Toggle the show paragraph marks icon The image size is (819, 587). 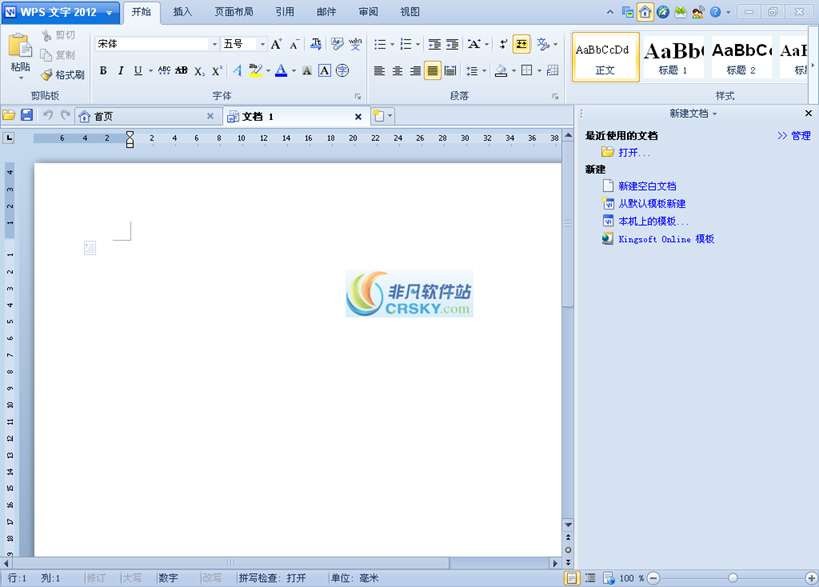click(x=502, y=44)
